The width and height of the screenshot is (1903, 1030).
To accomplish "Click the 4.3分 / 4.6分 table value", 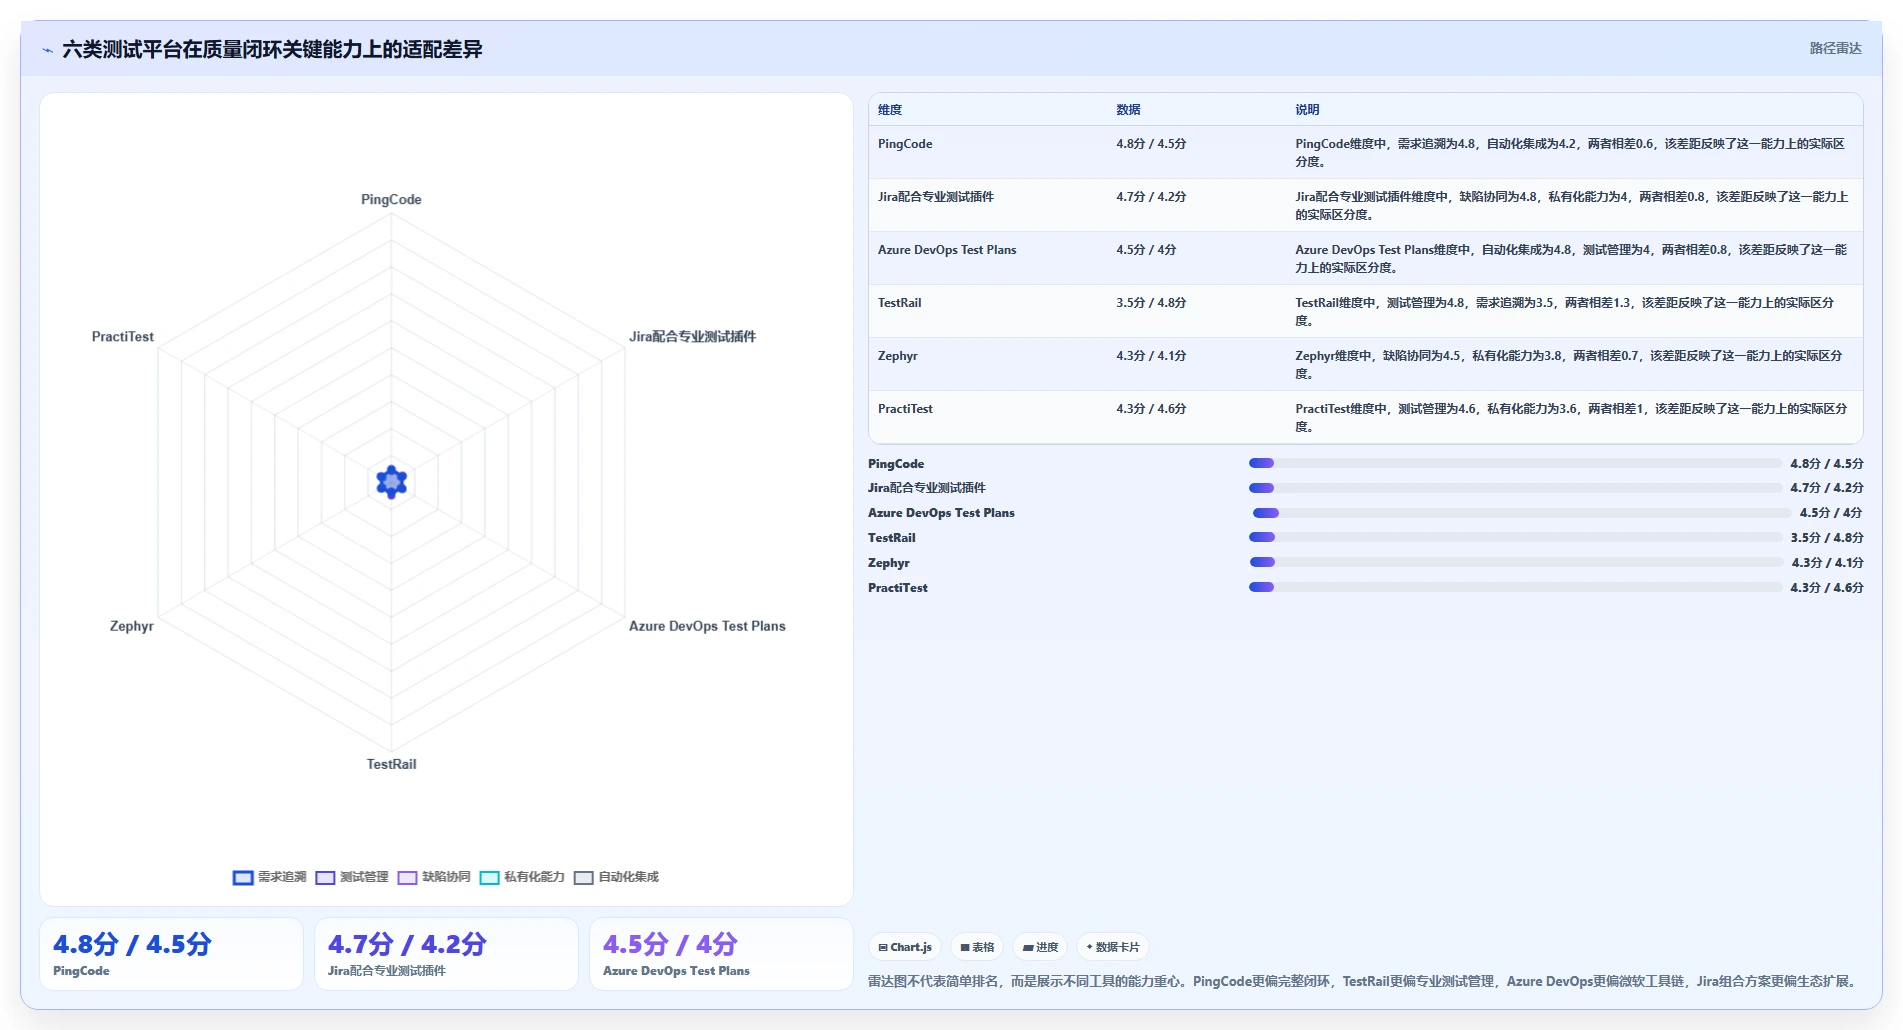I will coord(1151,409).
